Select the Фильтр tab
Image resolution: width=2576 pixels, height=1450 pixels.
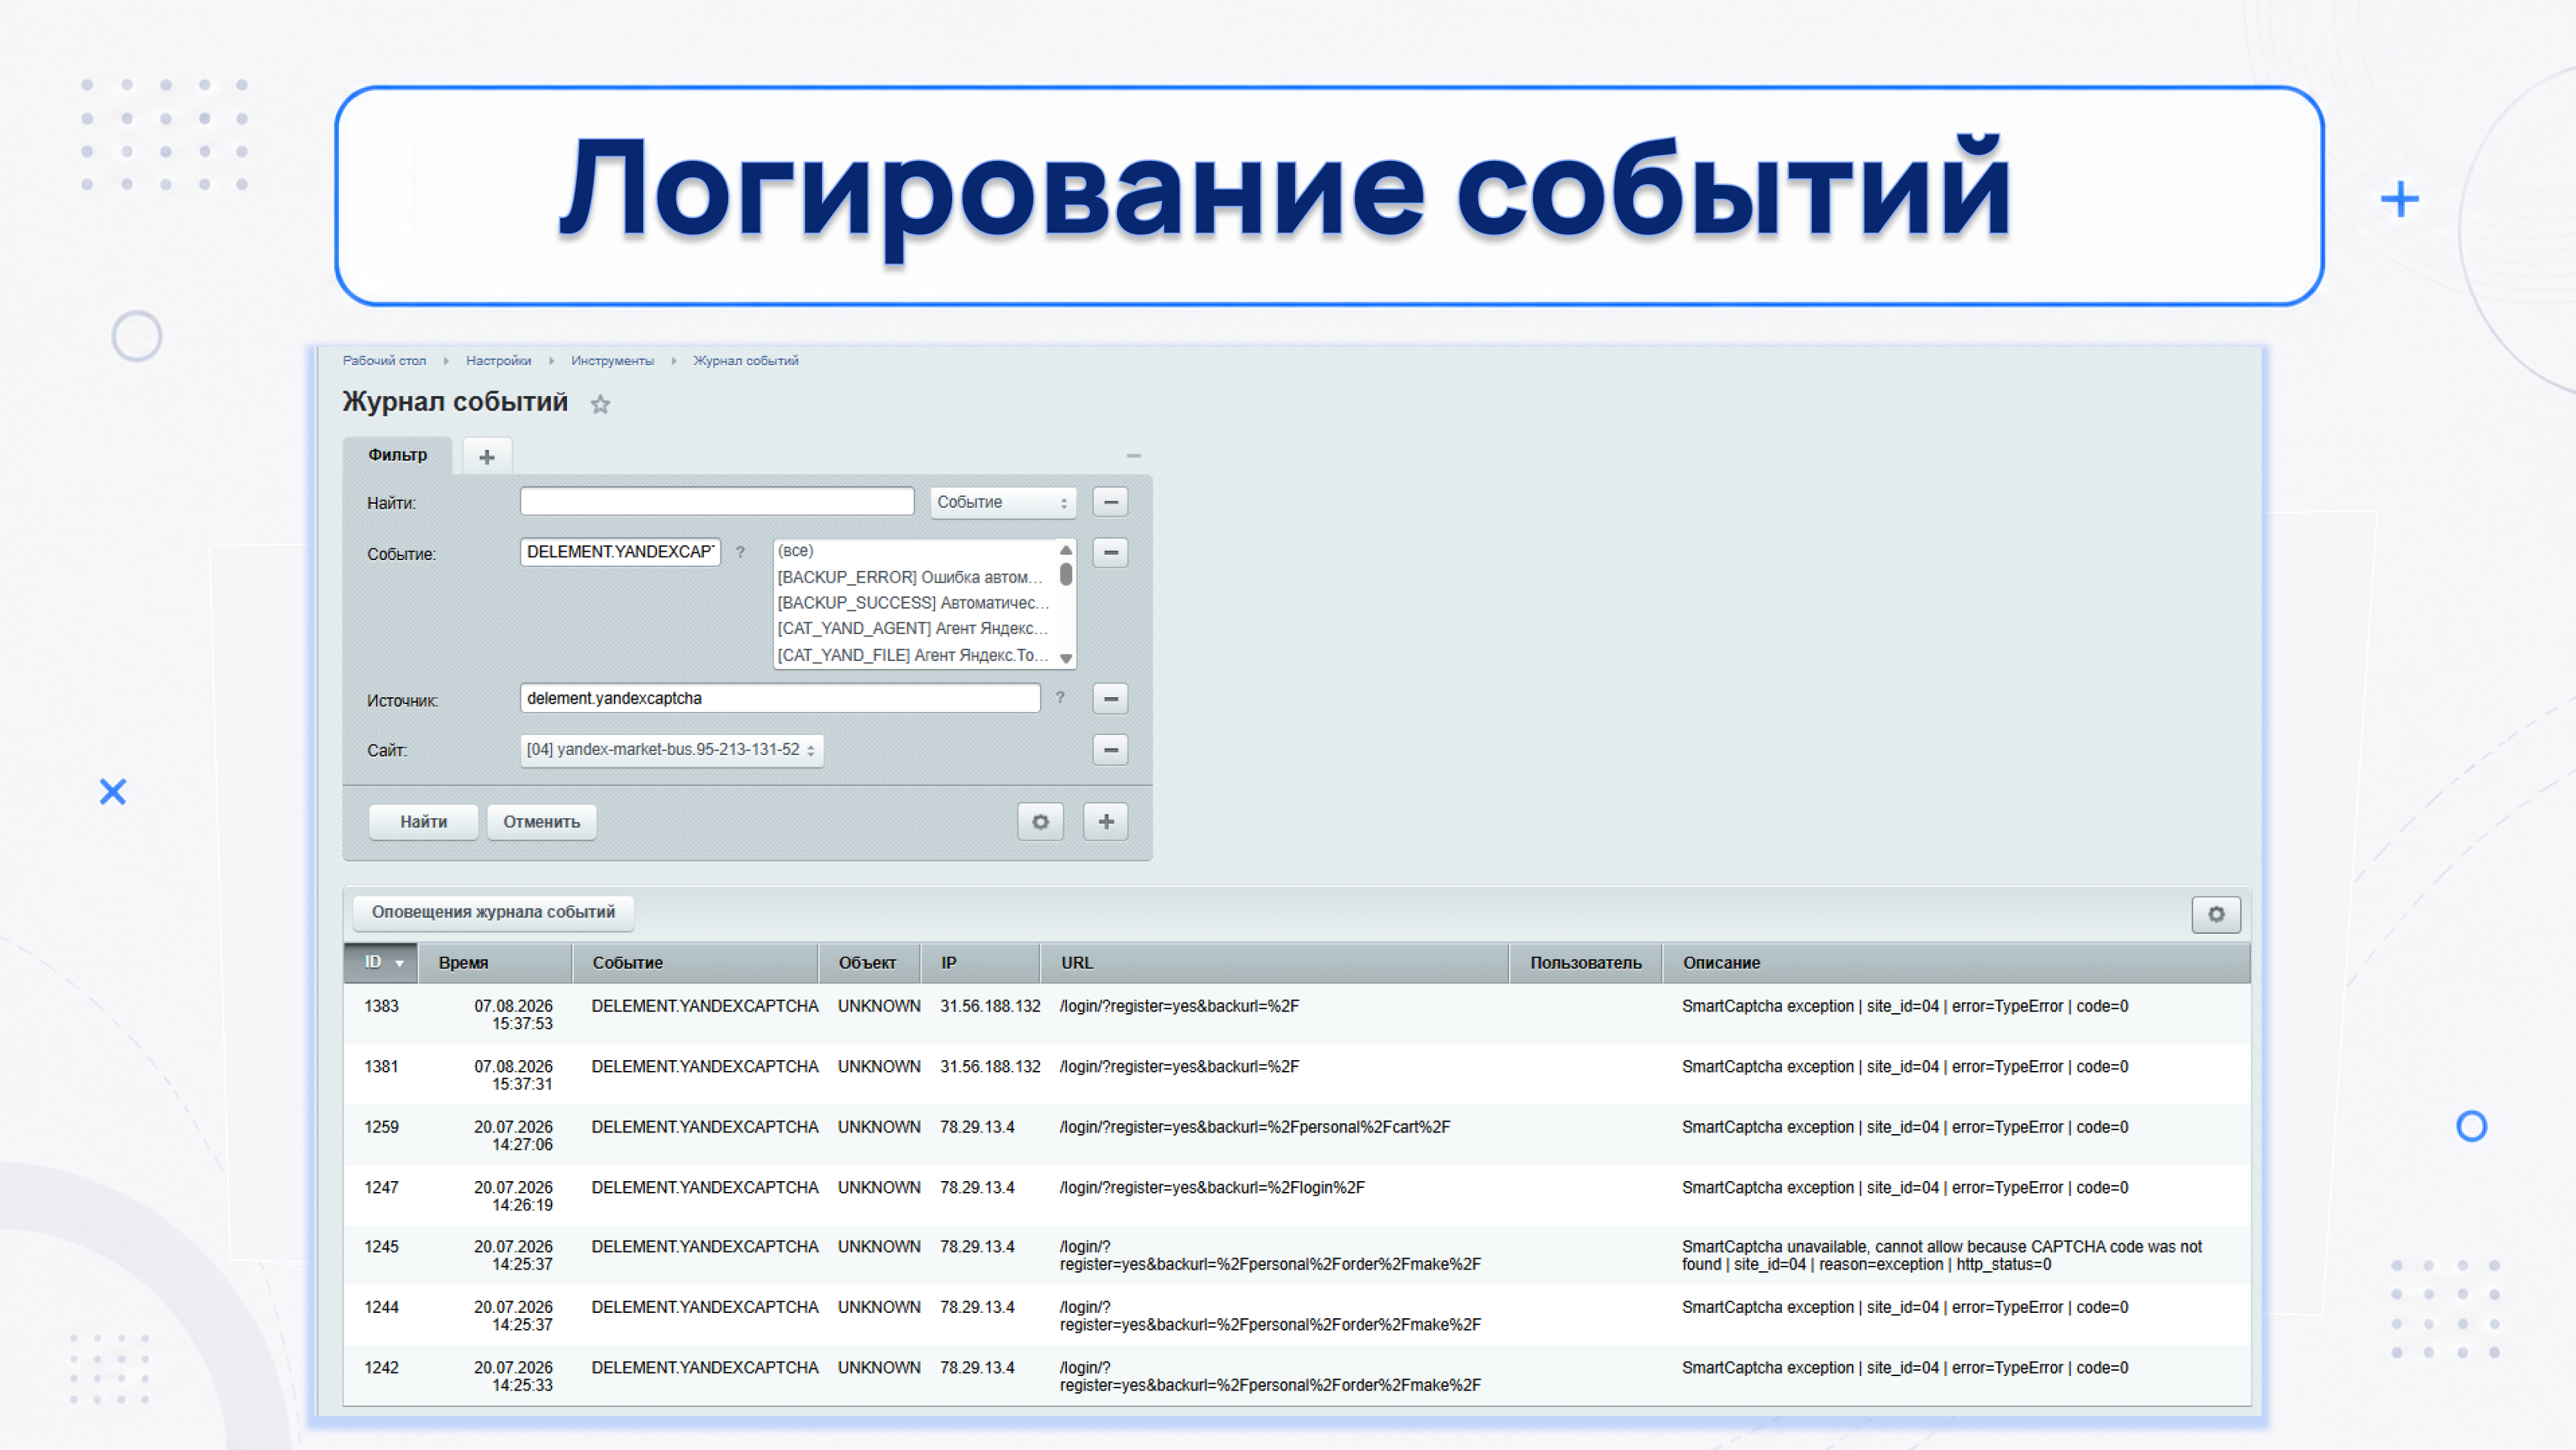point(397,455)
